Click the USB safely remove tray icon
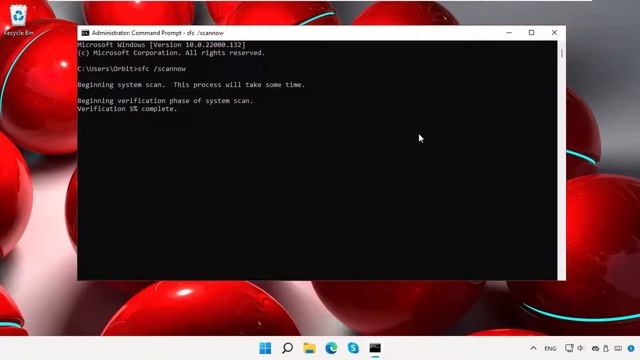Screen dimensions: 640x360 coord(606,348)
